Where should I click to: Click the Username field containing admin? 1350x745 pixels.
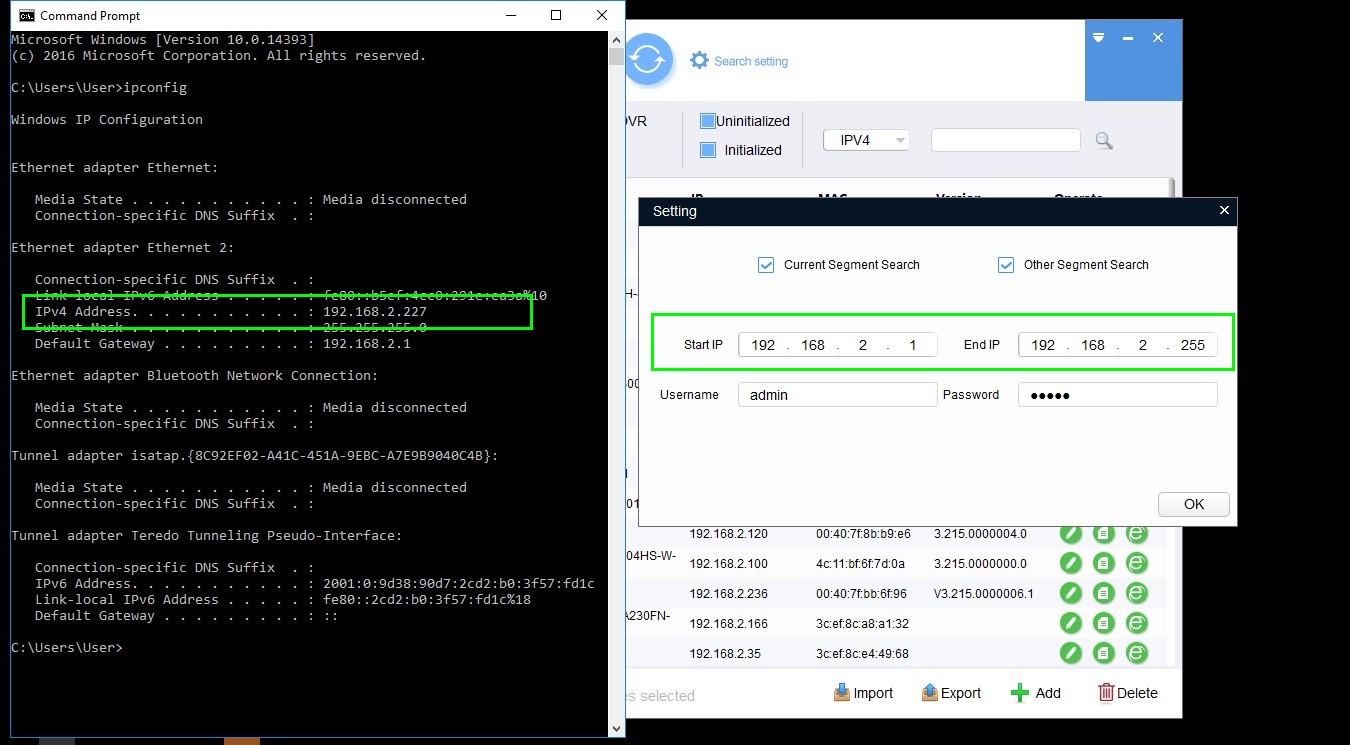[838, 395]
